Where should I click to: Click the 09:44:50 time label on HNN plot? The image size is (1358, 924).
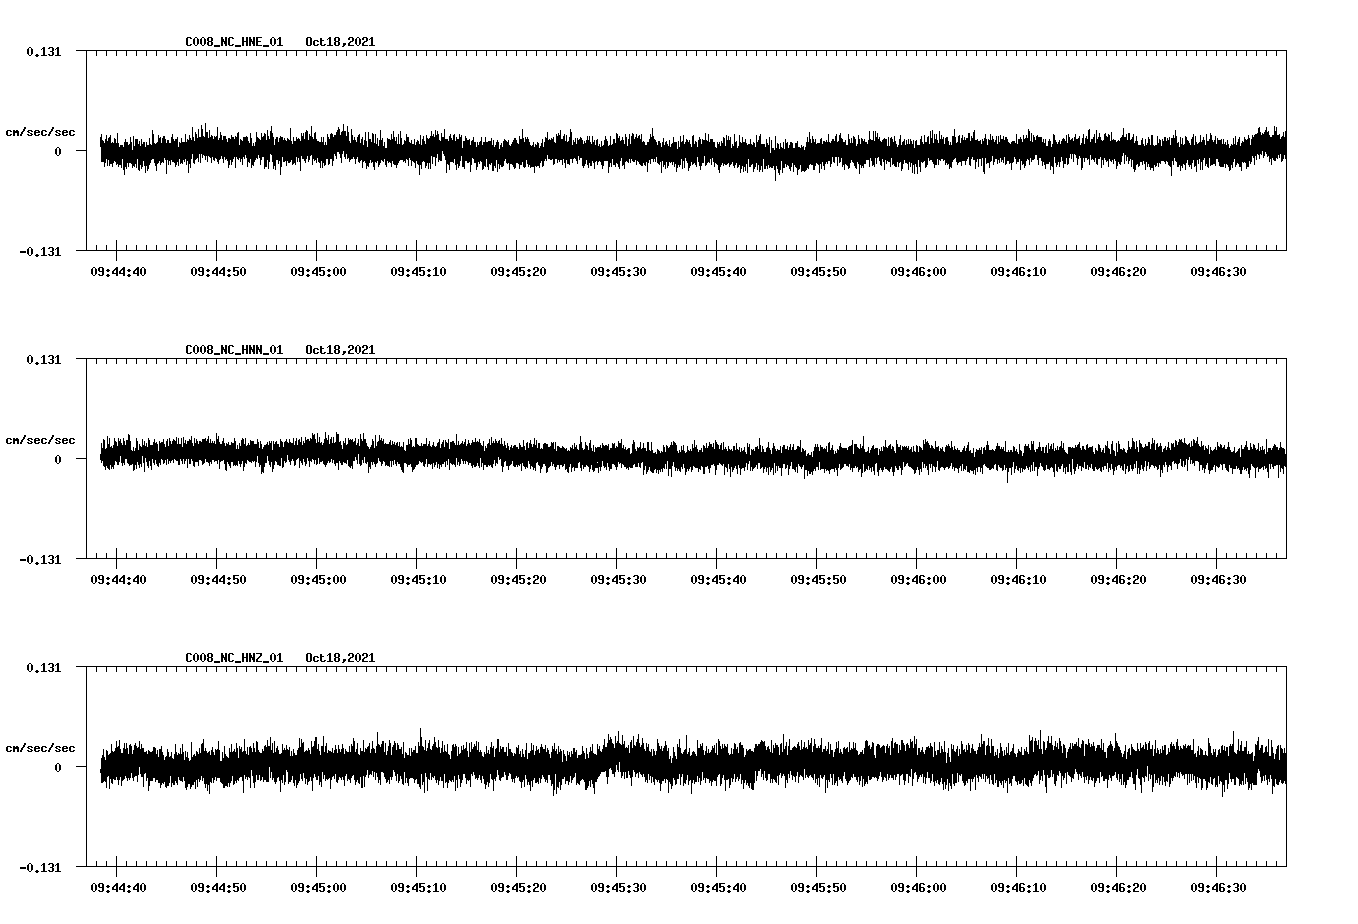click(x=218, y=580)
